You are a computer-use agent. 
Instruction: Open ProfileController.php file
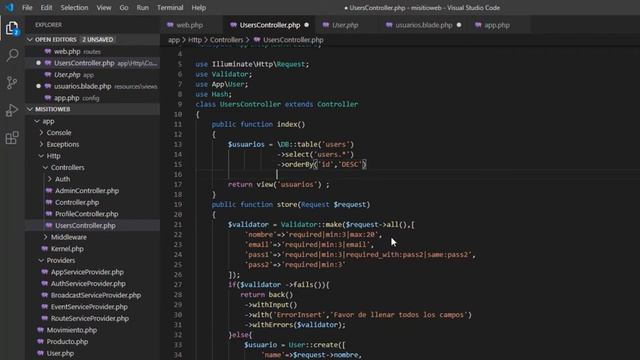point(87,214)
